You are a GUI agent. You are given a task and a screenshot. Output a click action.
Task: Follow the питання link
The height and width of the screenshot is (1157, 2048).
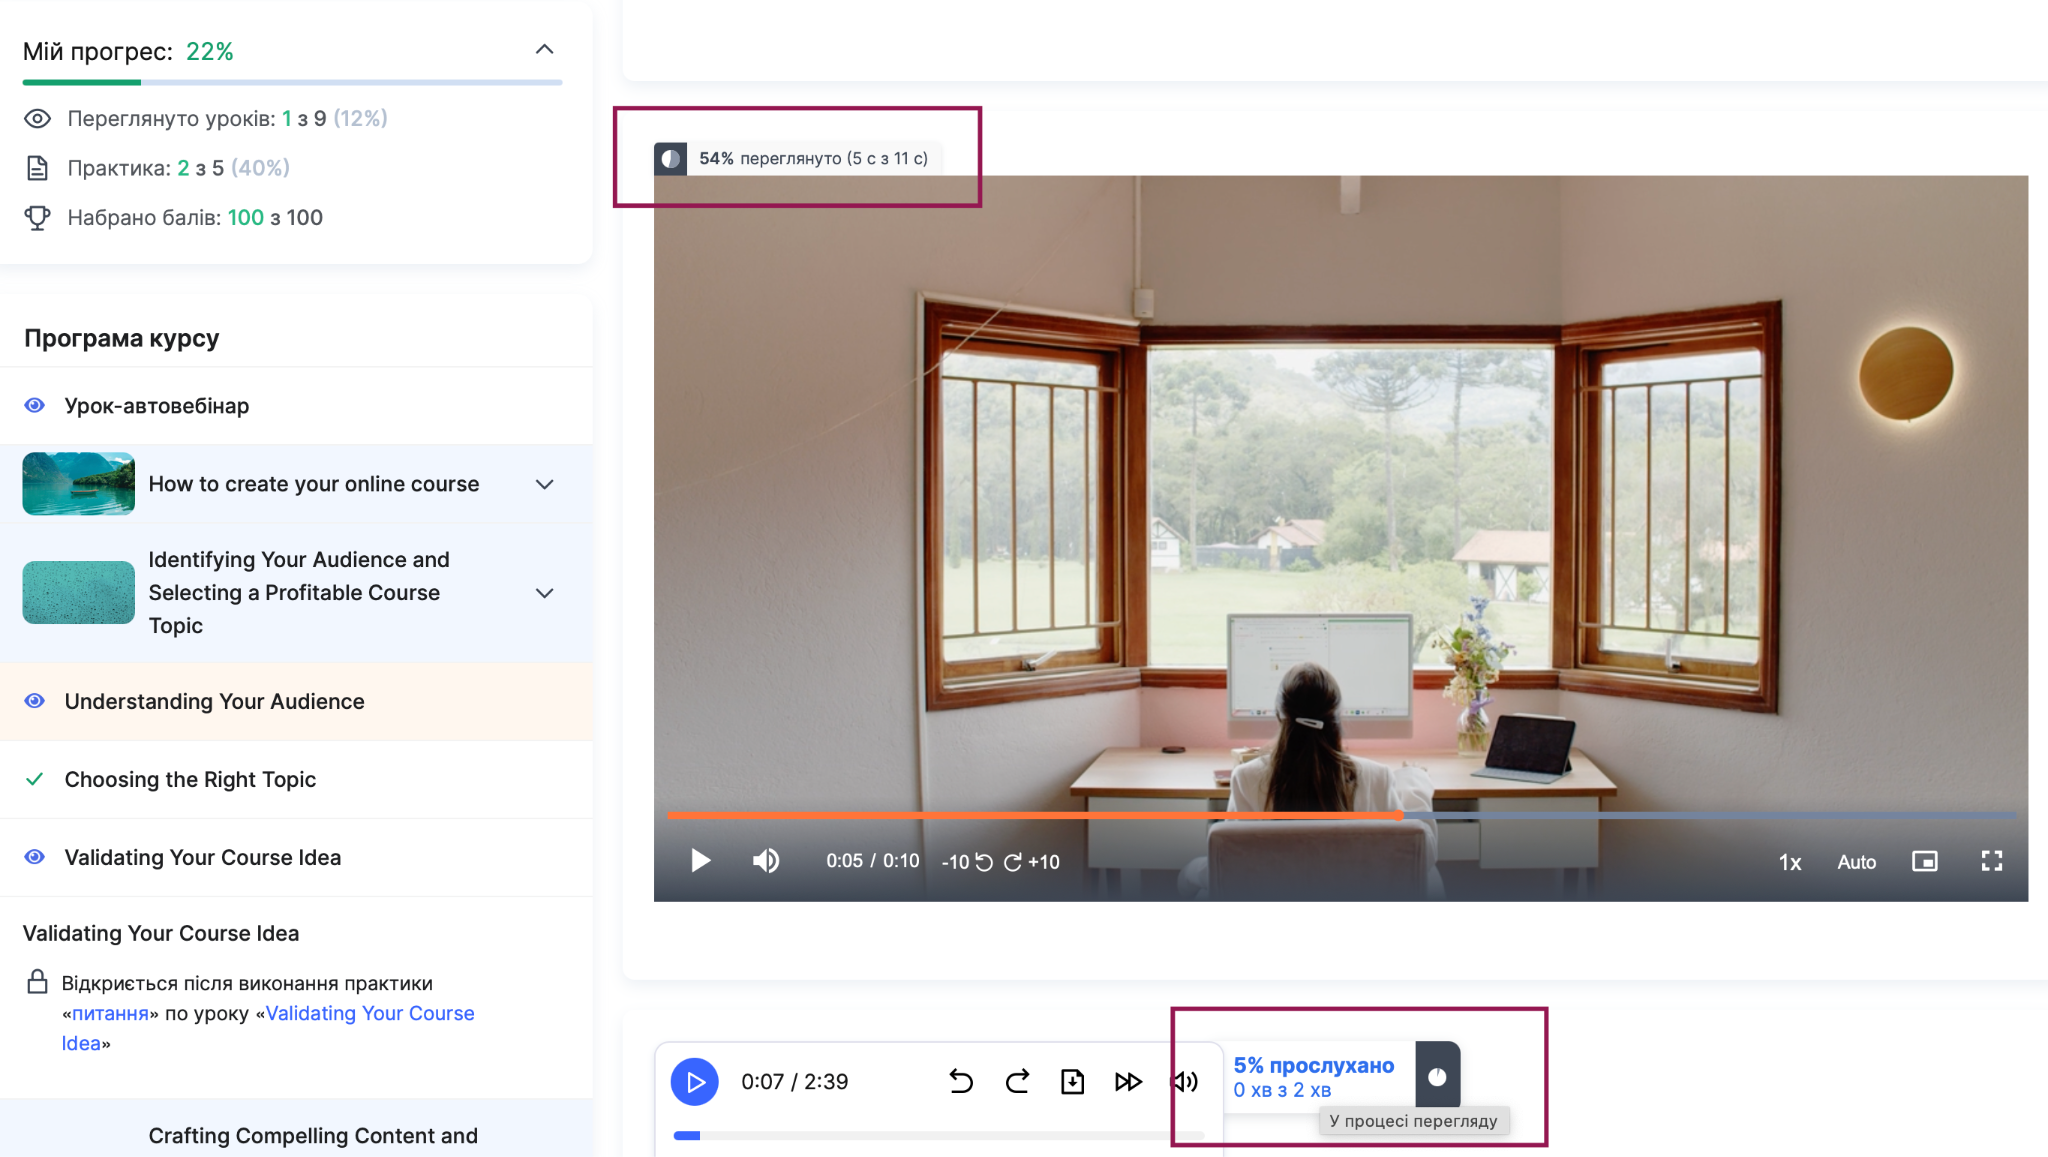(110, 1013)
